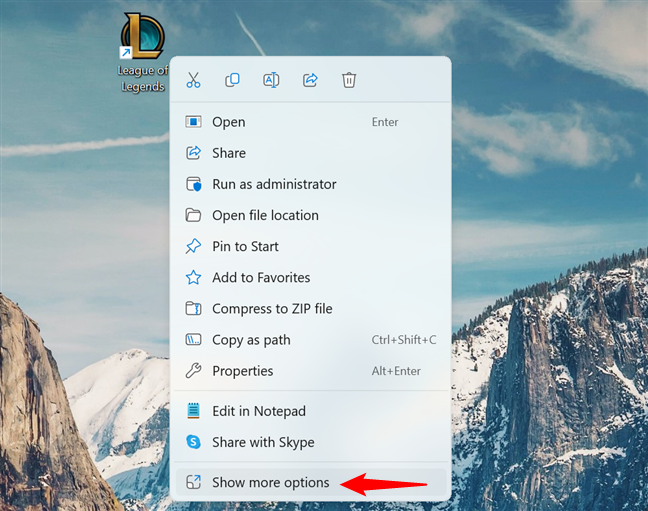Choose Run as administrator

310,184
